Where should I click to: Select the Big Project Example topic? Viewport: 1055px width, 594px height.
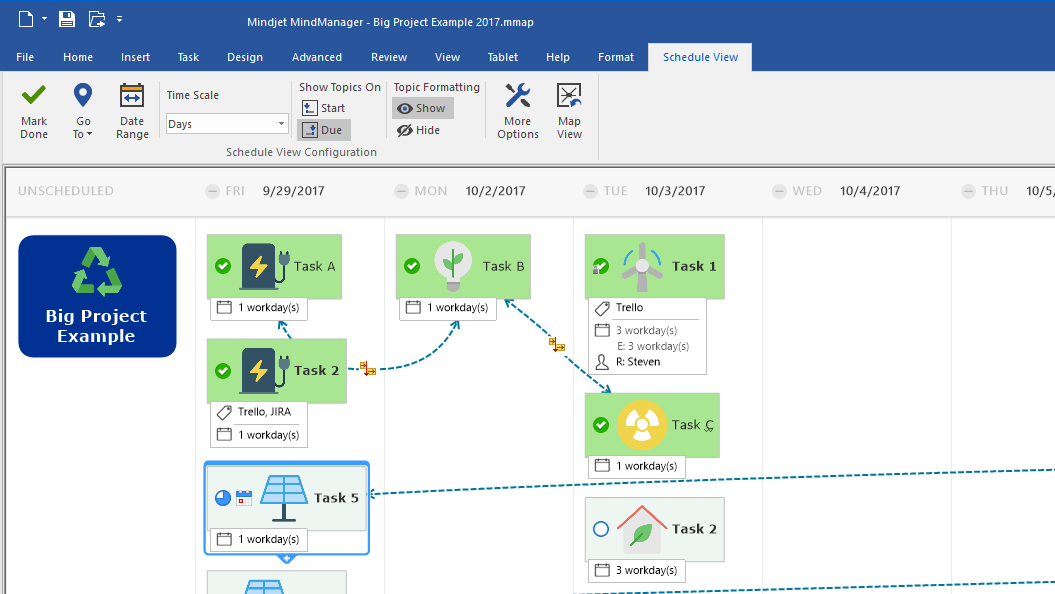tap(97, 296)
